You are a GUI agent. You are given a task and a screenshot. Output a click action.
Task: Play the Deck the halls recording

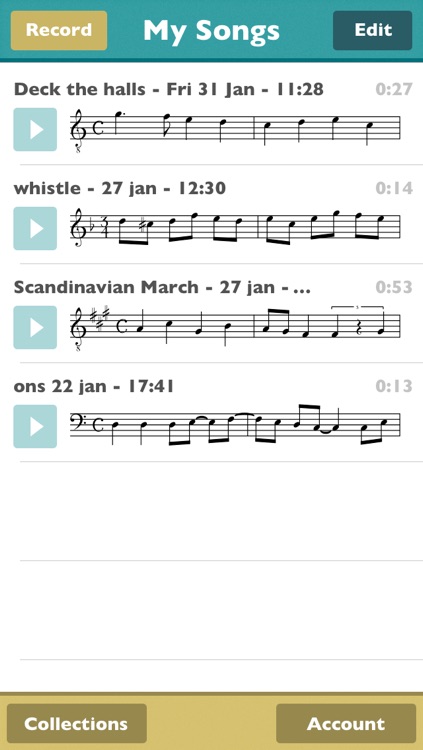pyautogui.click(x=35, y=130)
